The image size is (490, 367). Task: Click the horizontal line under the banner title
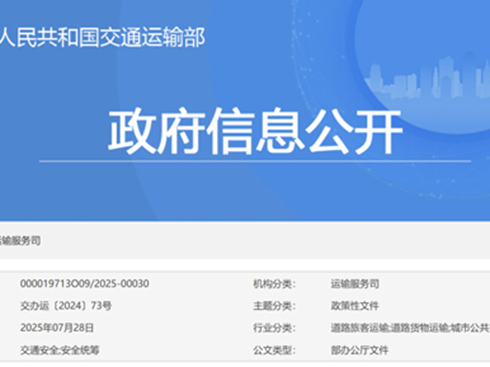255,161
